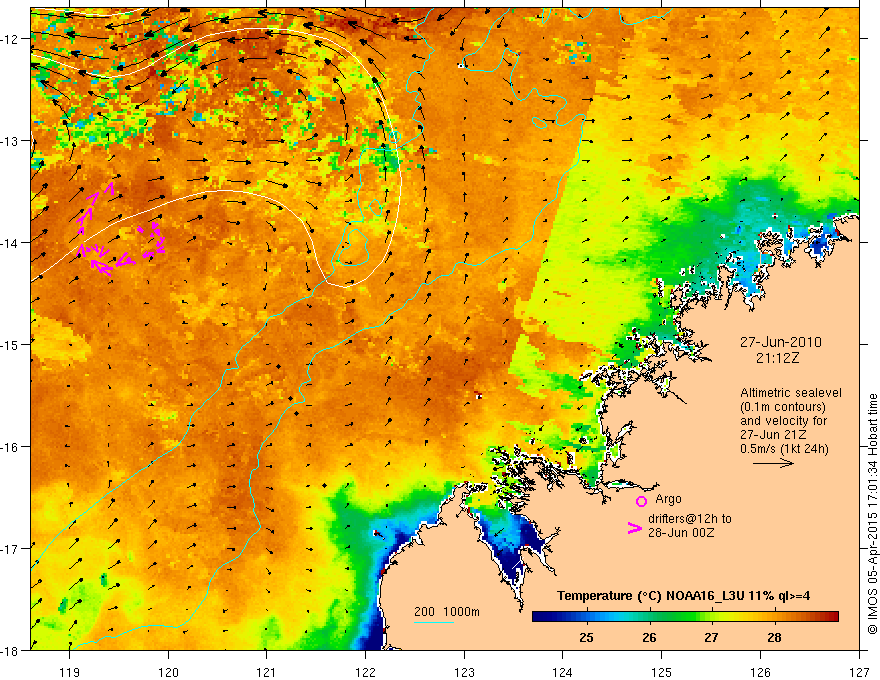Click the dark red end of the temperature colorbar
880x680 pixels.
tap(831, 617)
